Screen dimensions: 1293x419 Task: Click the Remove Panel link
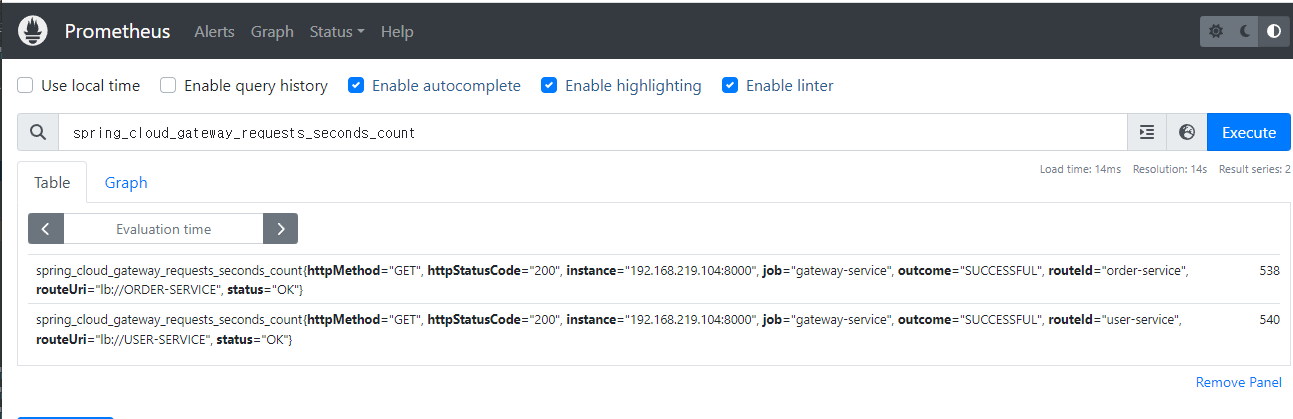[1238, 382]
